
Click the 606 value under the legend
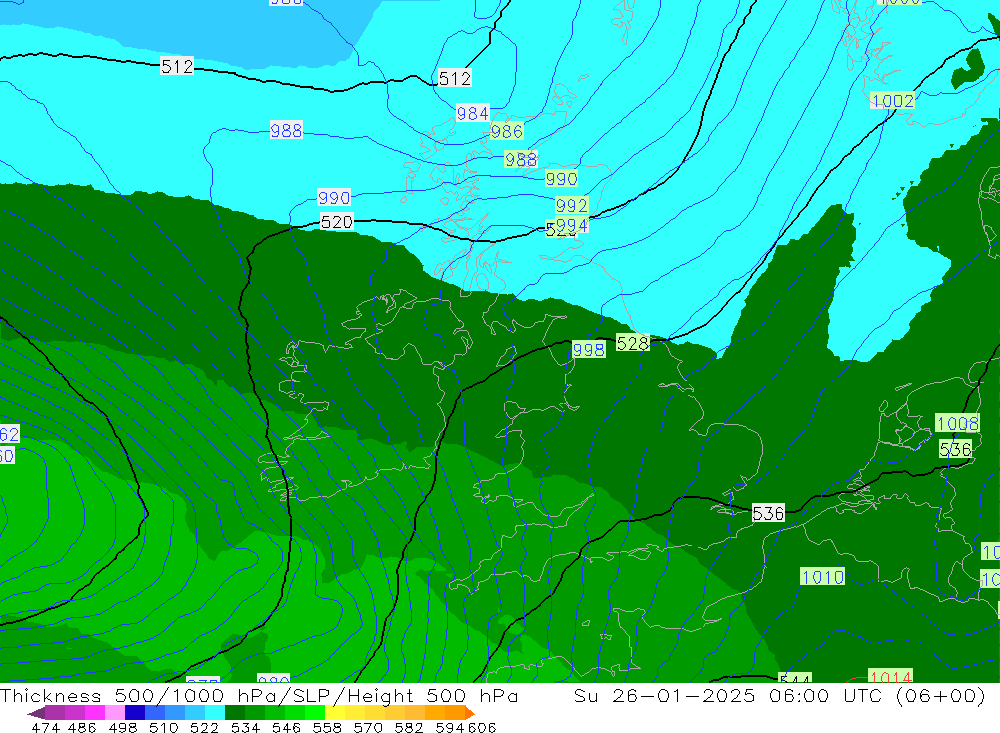[x=482, y=728]
